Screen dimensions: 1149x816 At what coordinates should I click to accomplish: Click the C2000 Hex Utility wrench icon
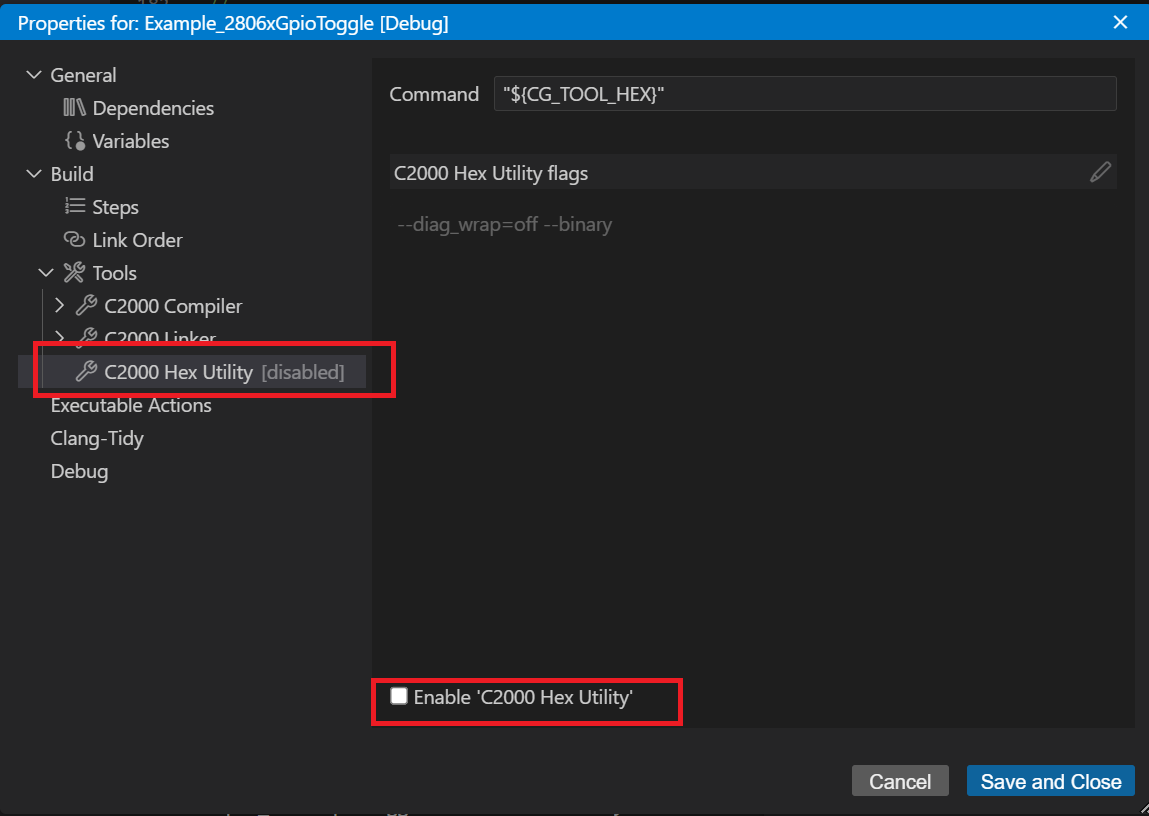(86, 371)
